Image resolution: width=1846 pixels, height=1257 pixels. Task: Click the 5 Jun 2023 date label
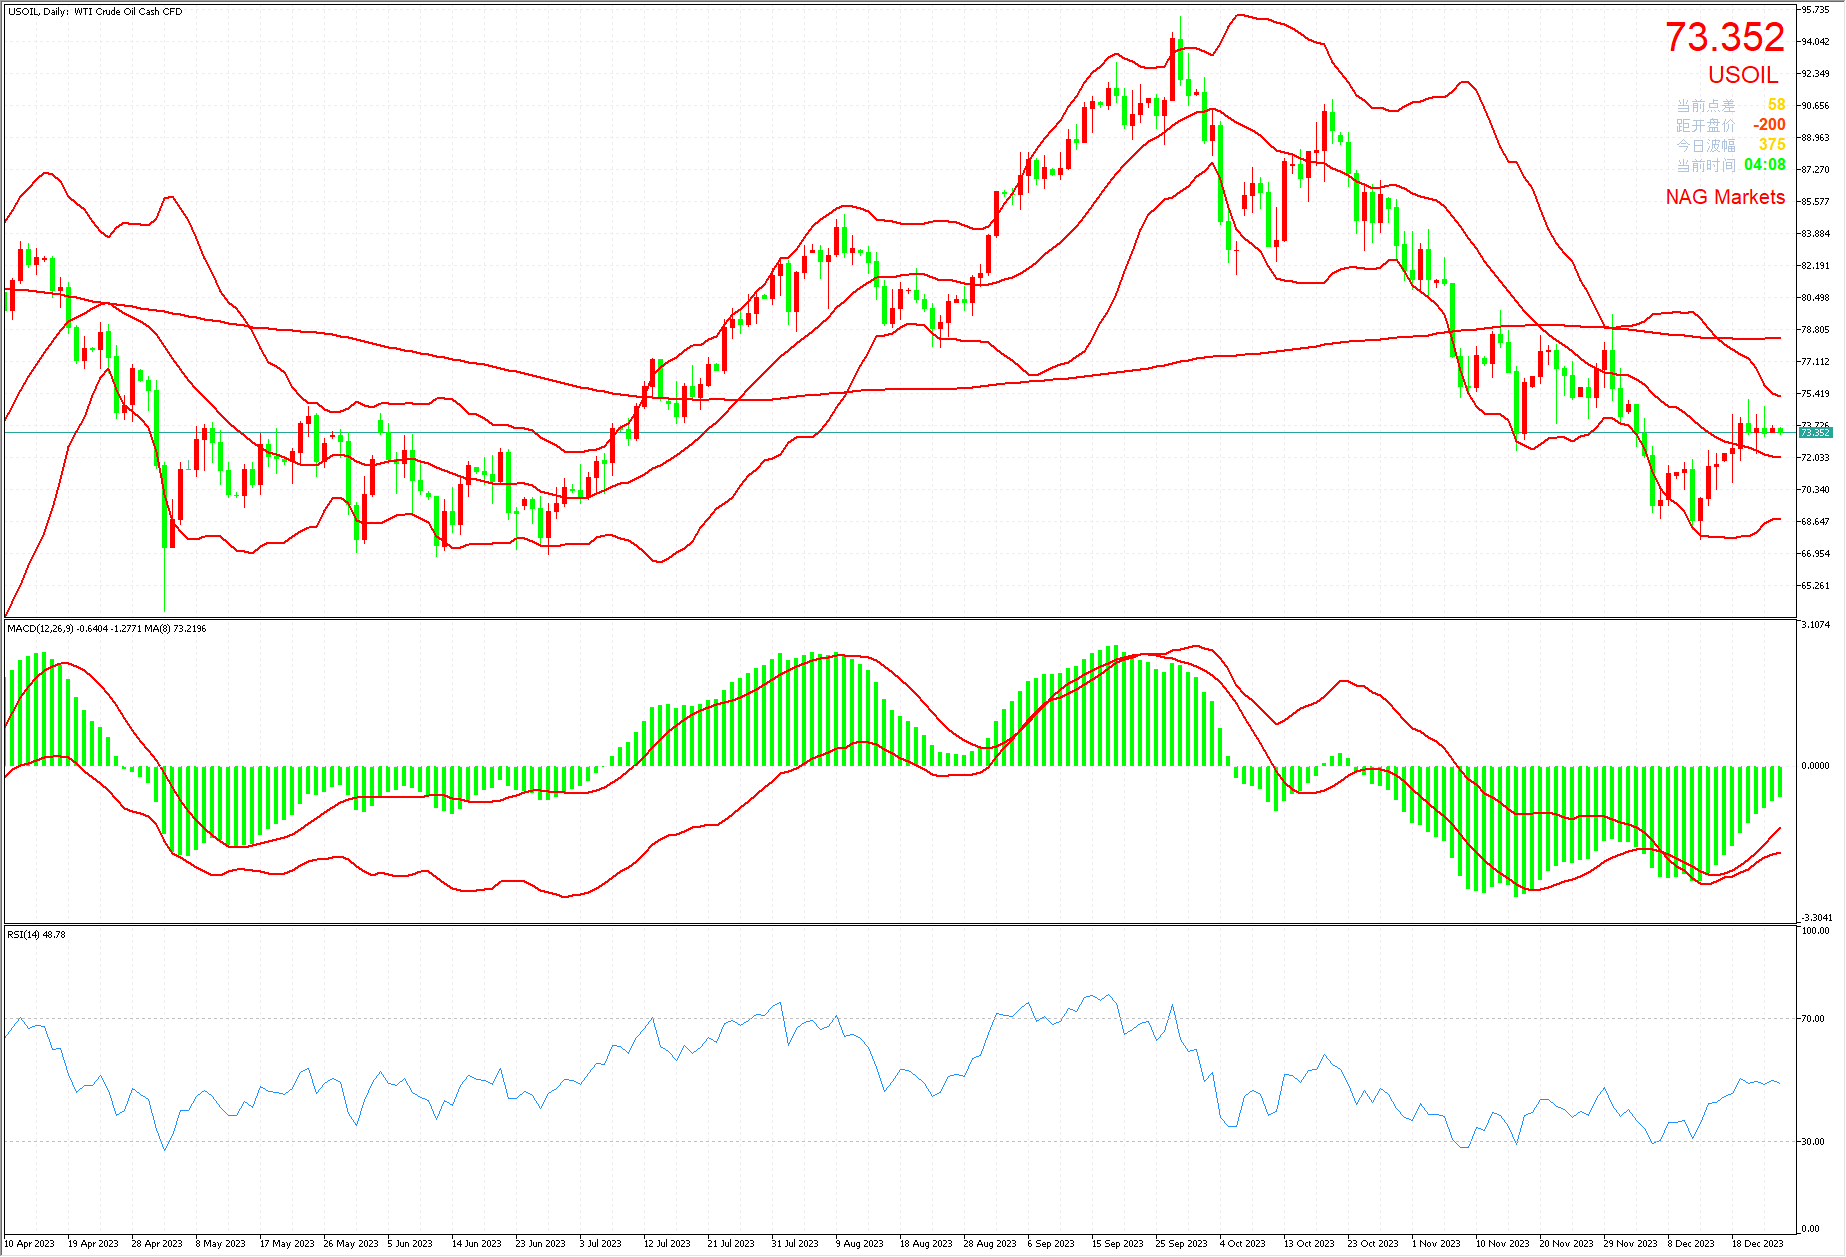410,1244
